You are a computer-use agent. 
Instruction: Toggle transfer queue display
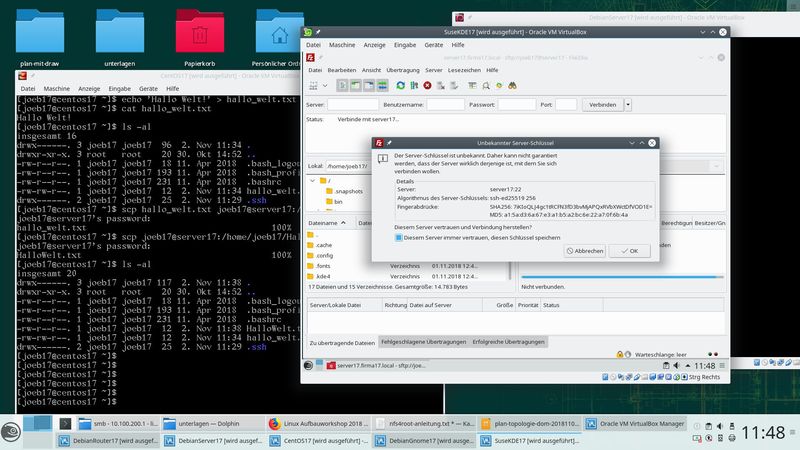click(382, 86)
